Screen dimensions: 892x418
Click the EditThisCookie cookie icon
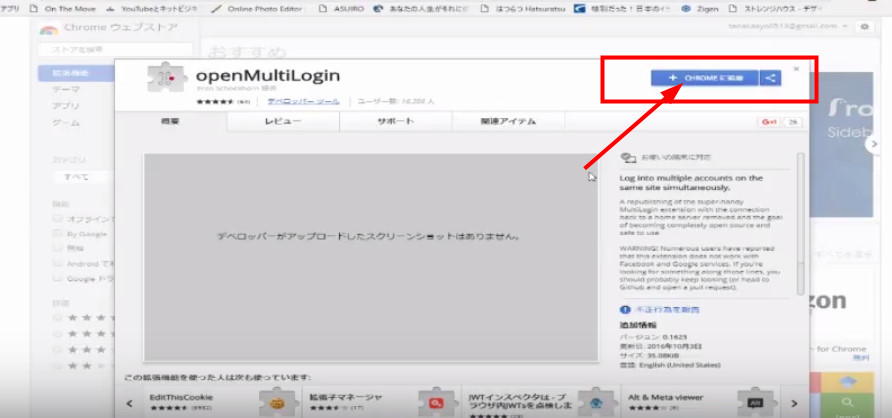tap(278, 403)
